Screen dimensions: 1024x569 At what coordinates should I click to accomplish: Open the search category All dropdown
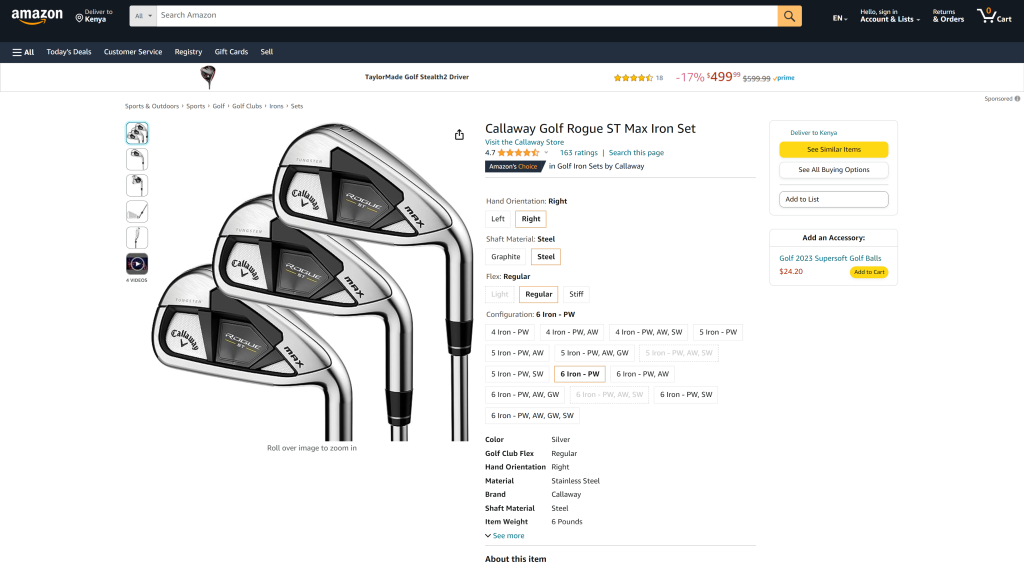[143, 16]
